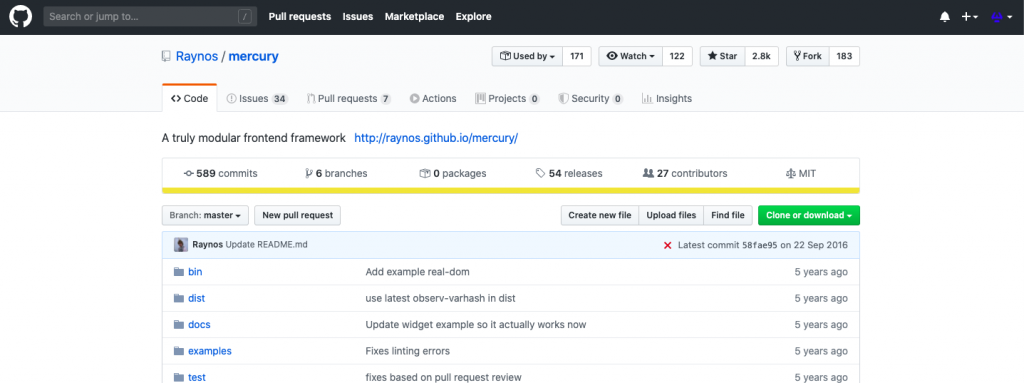View stargazers count 2.8k
The width and height of the screenshot is (1024, 383).
(761, 56)
